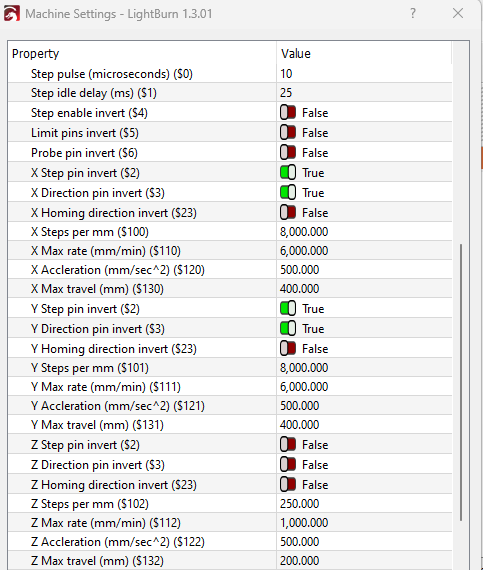Enable Z Step pin invert switch
Viewport: 483px width, 570px height.
288,444
